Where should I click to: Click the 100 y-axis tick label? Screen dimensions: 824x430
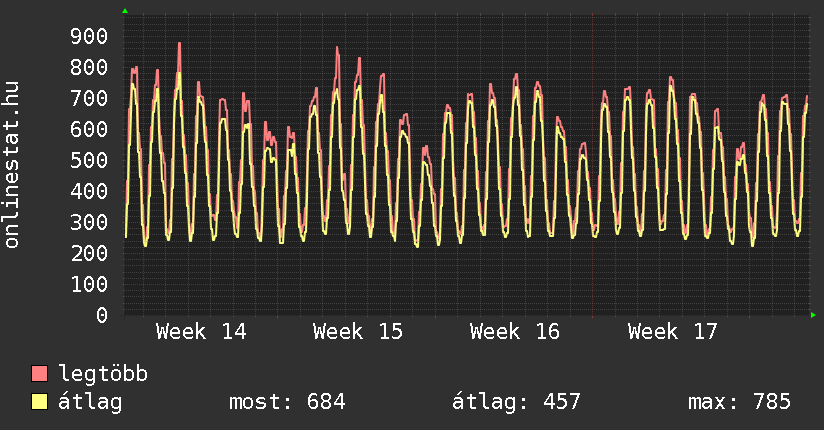(89, 285)
